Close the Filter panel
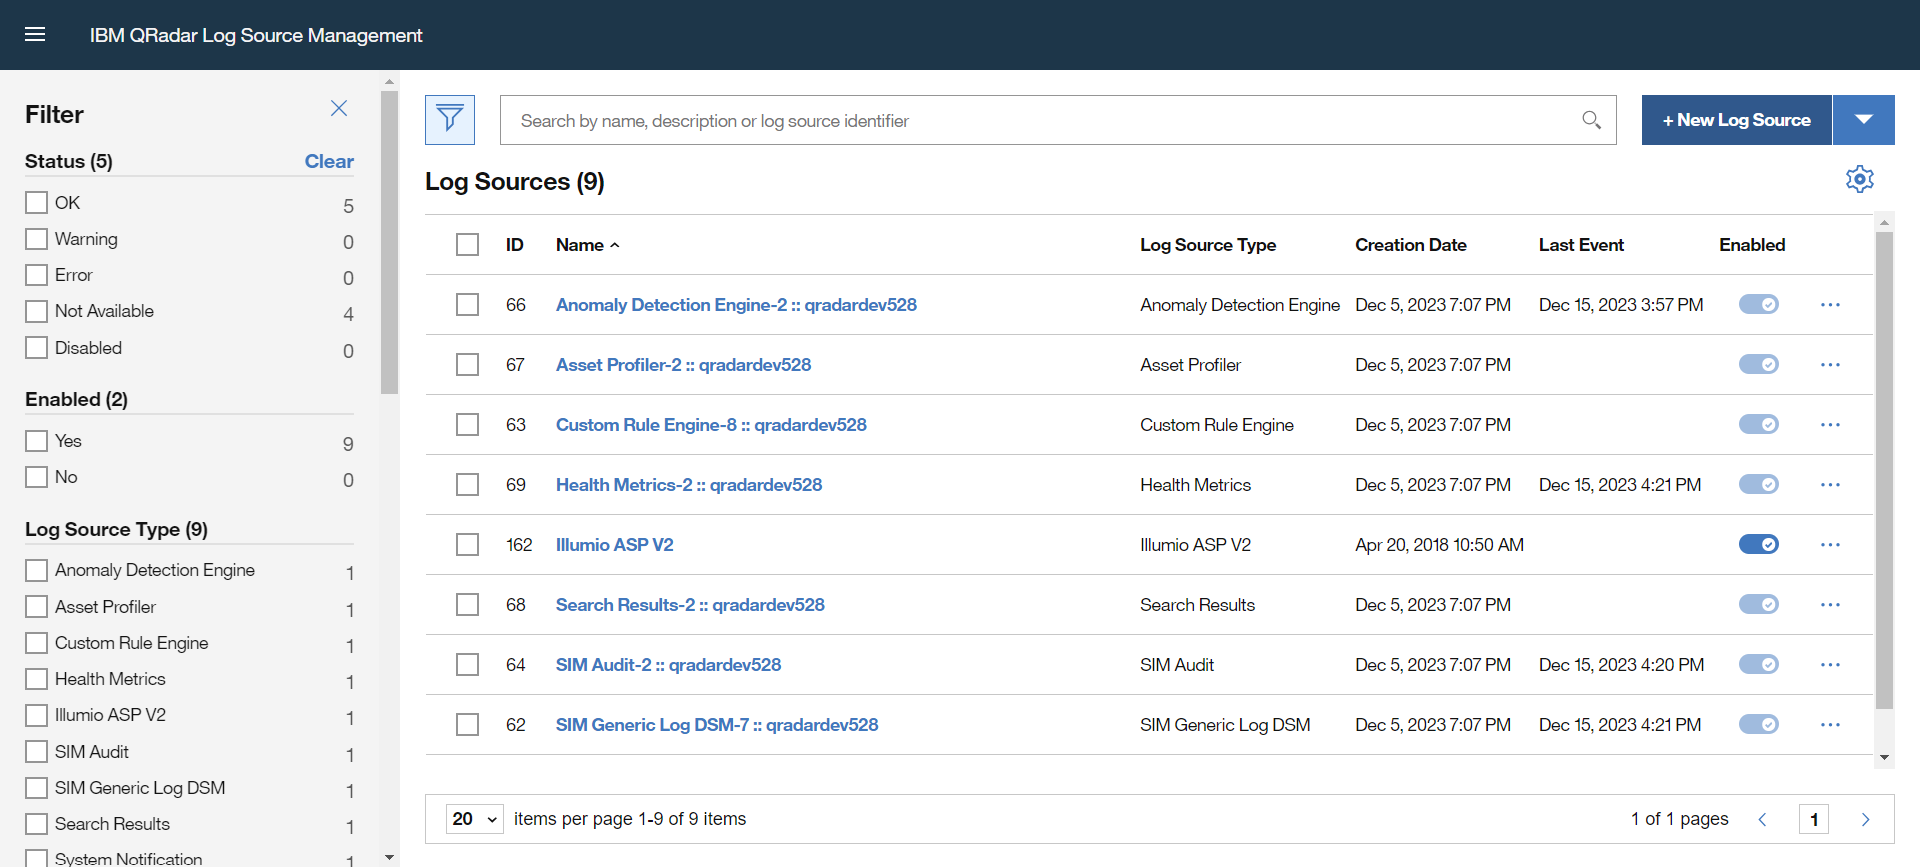 click(x=339, y=108)
